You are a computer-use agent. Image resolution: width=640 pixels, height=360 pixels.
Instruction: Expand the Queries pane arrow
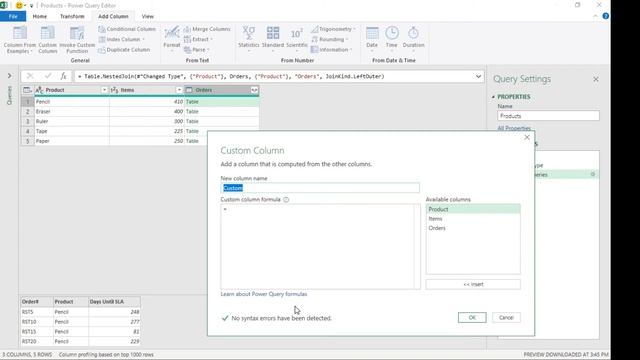coord(9,76)
